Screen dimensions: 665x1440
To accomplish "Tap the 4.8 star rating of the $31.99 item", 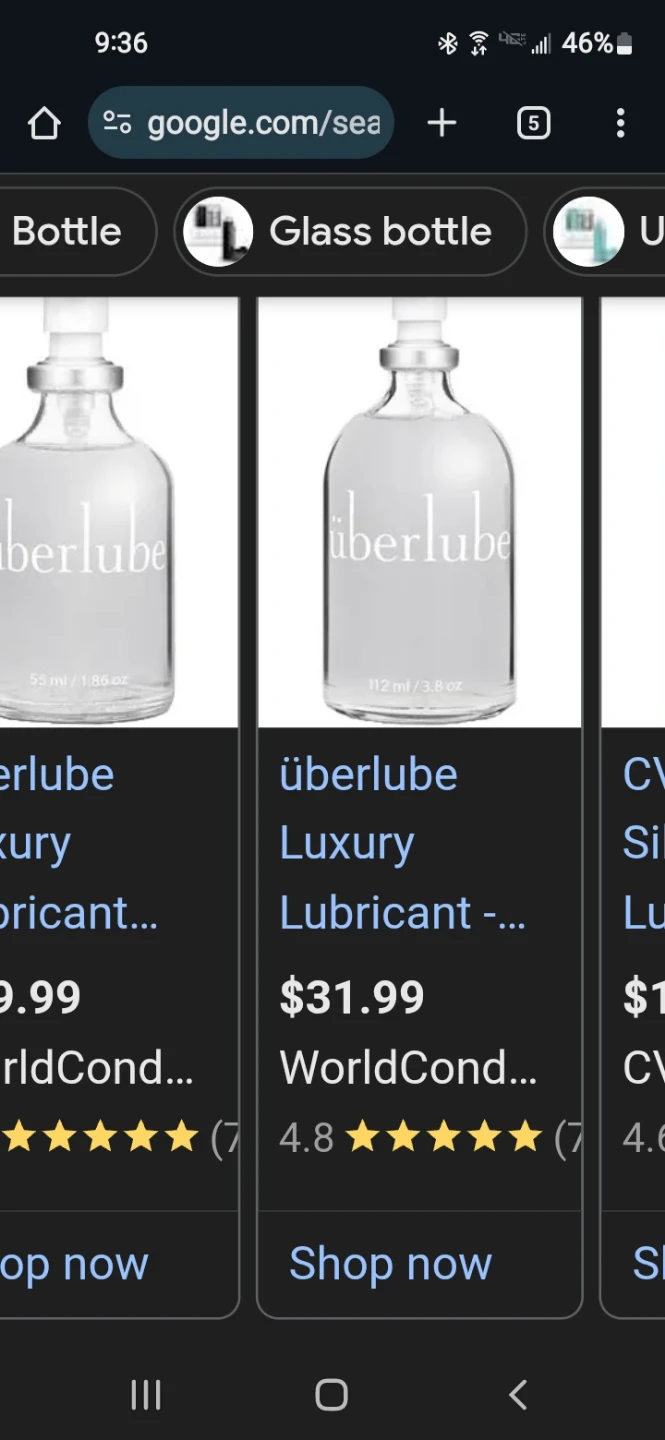I will 410,1137.
